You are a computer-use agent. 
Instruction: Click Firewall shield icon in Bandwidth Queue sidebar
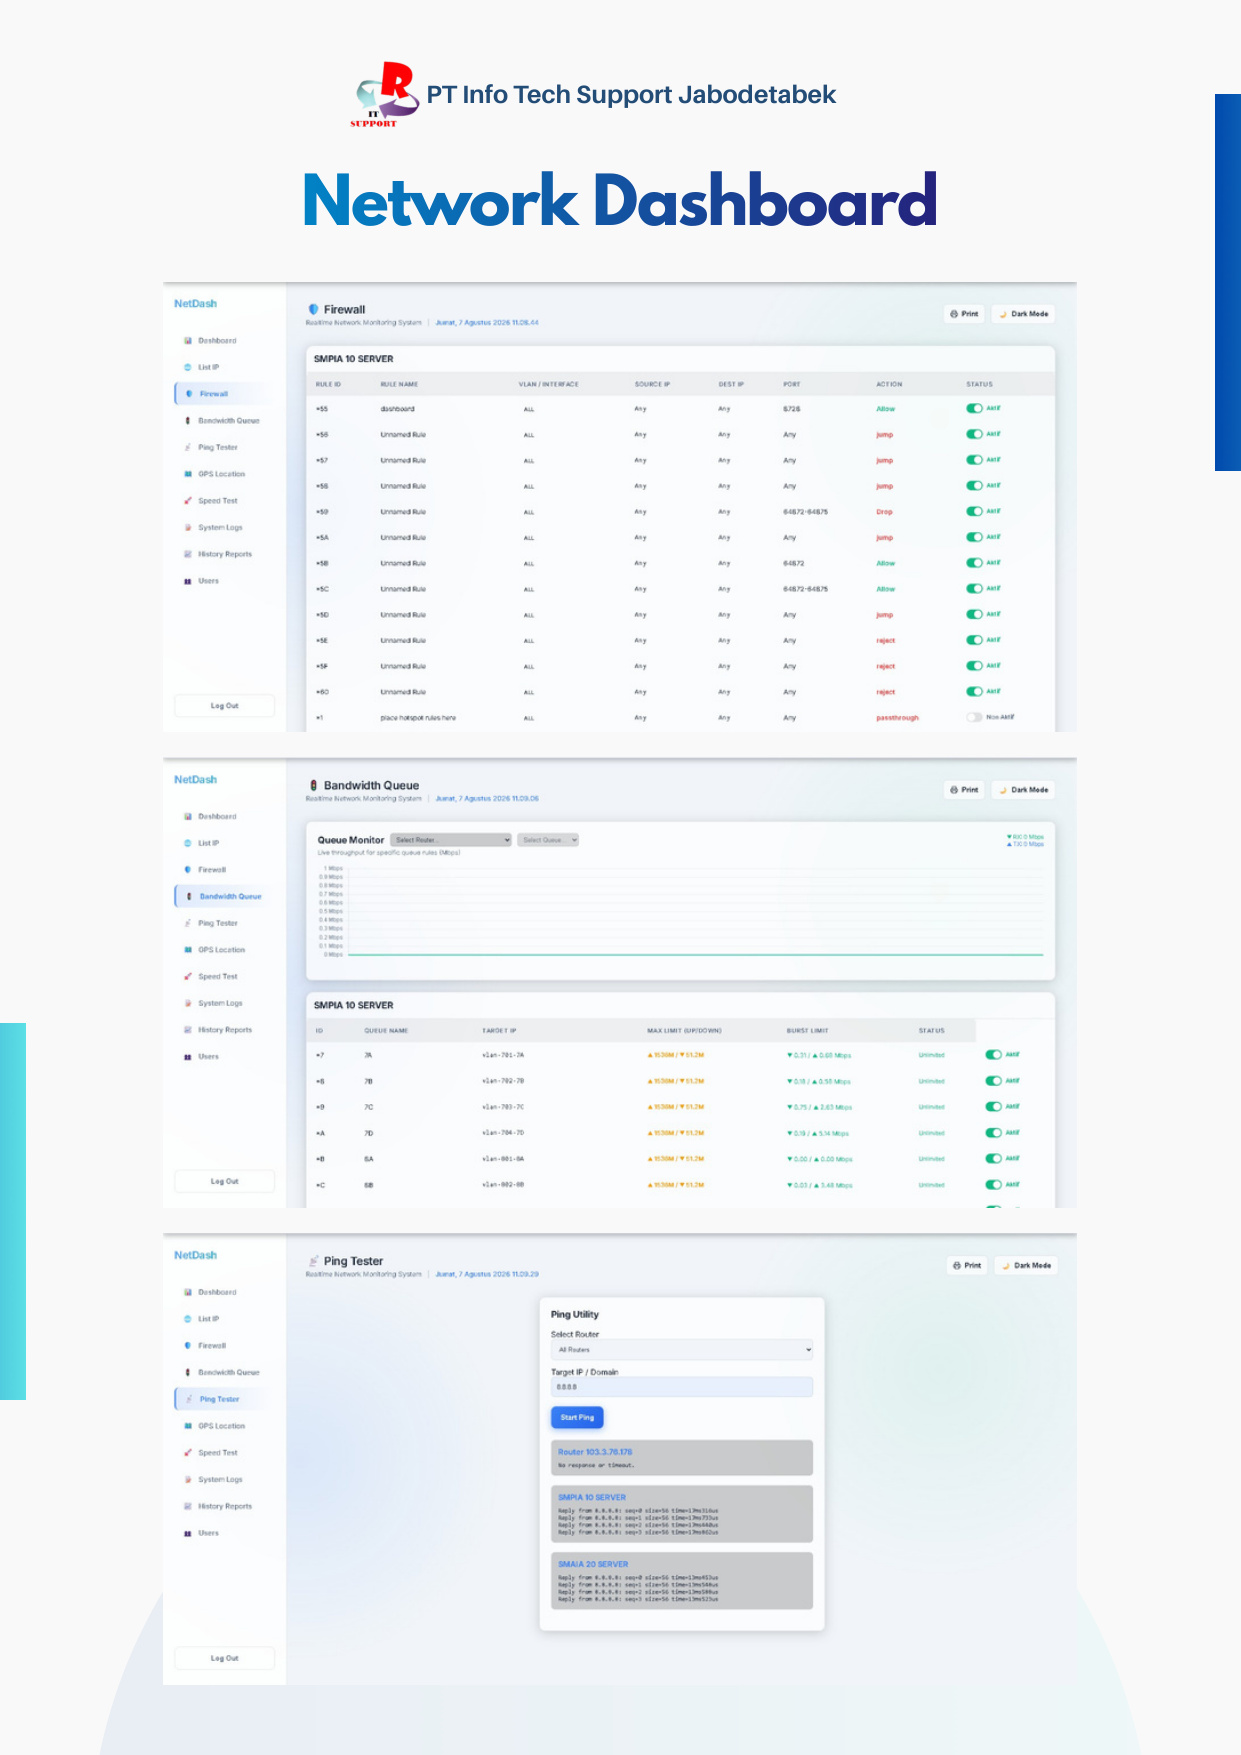pos(188,870)
